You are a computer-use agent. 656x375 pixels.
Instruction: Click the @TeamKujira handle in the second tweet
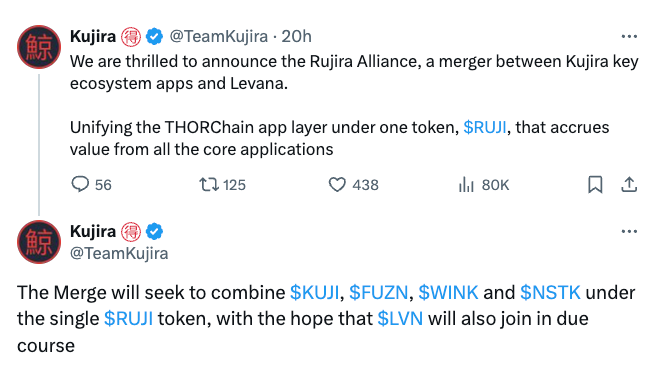point(119,254)
